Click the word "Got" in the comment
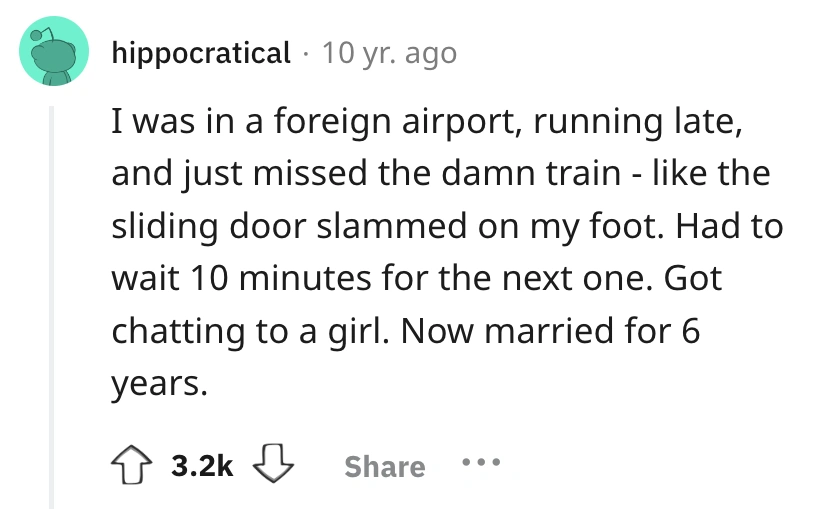Image resolution: width=830 pixels, height=509 pixels. point(691,278)
